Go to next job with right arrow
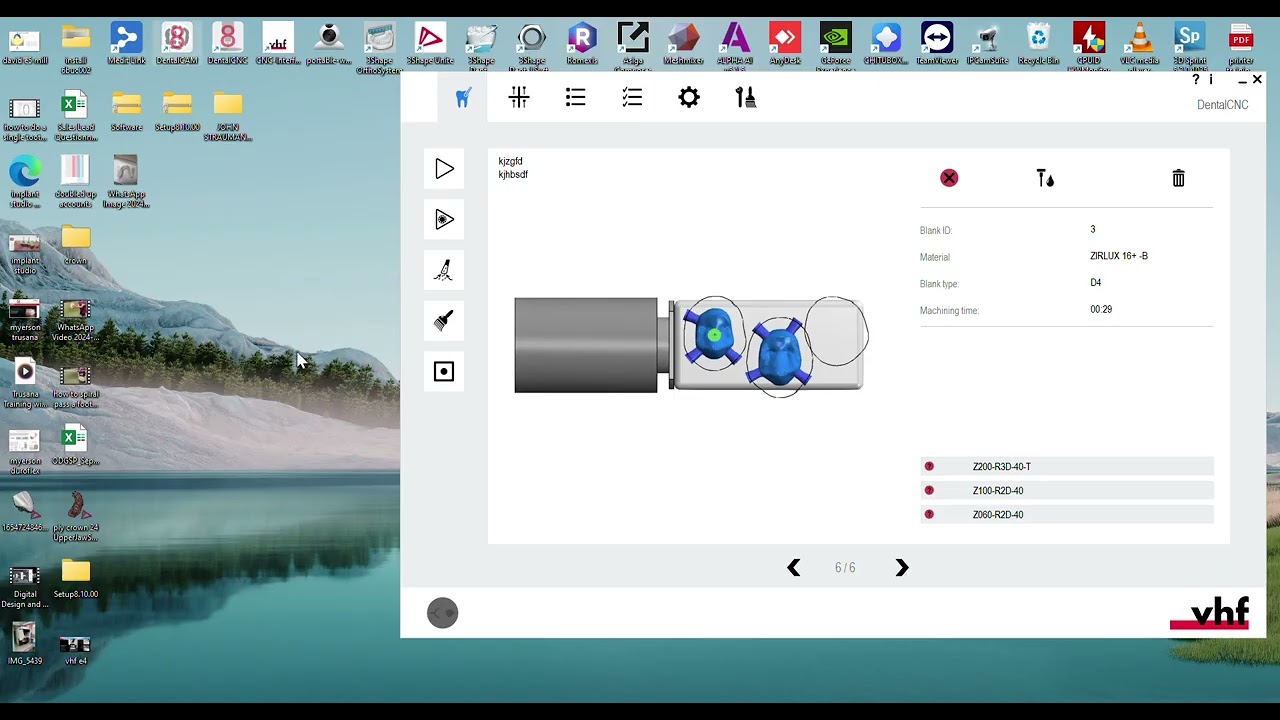 pyautogui.click(x=902, y=568)
